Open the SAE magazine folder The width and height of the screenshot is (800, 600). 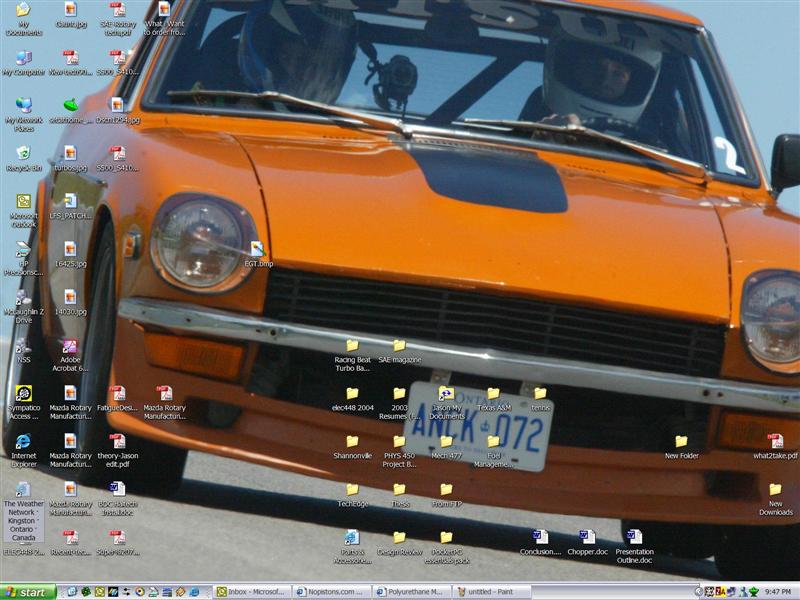click(399, 345)
